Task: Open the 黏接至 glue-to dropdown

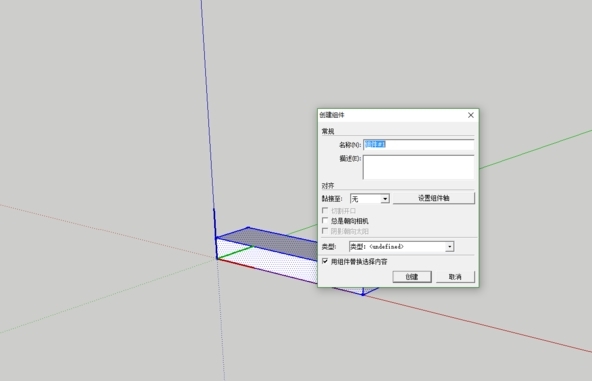Action: point(370,199)
